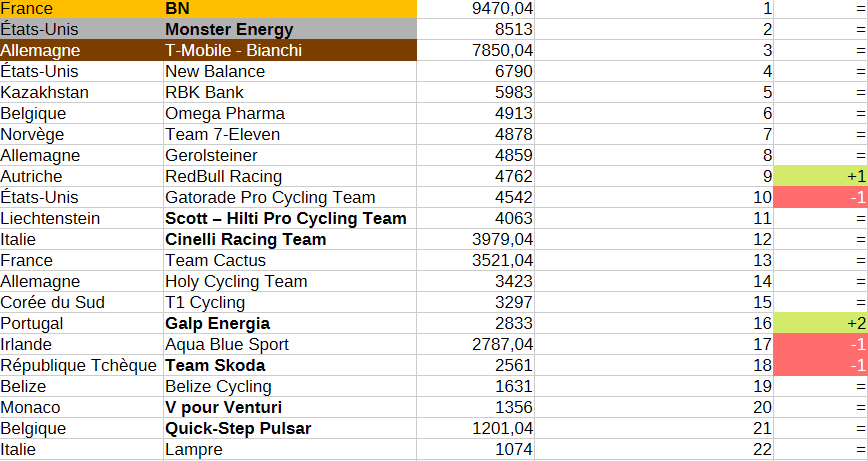868x461 pixels.
Task: Select the T1 Cycling cell
Action: (x=290, y=302)
